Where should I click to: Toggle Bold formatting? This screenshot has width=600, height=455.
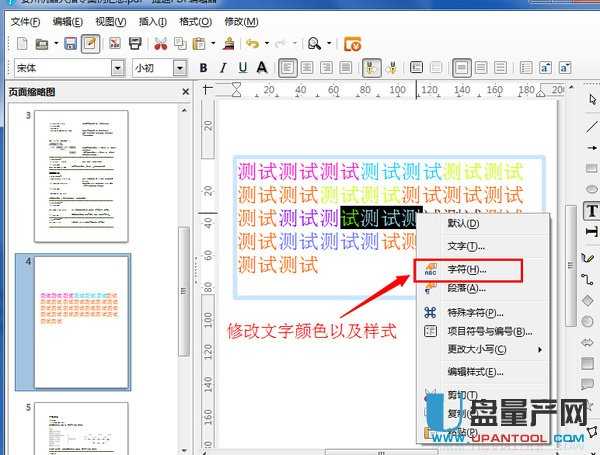[203, 68]
